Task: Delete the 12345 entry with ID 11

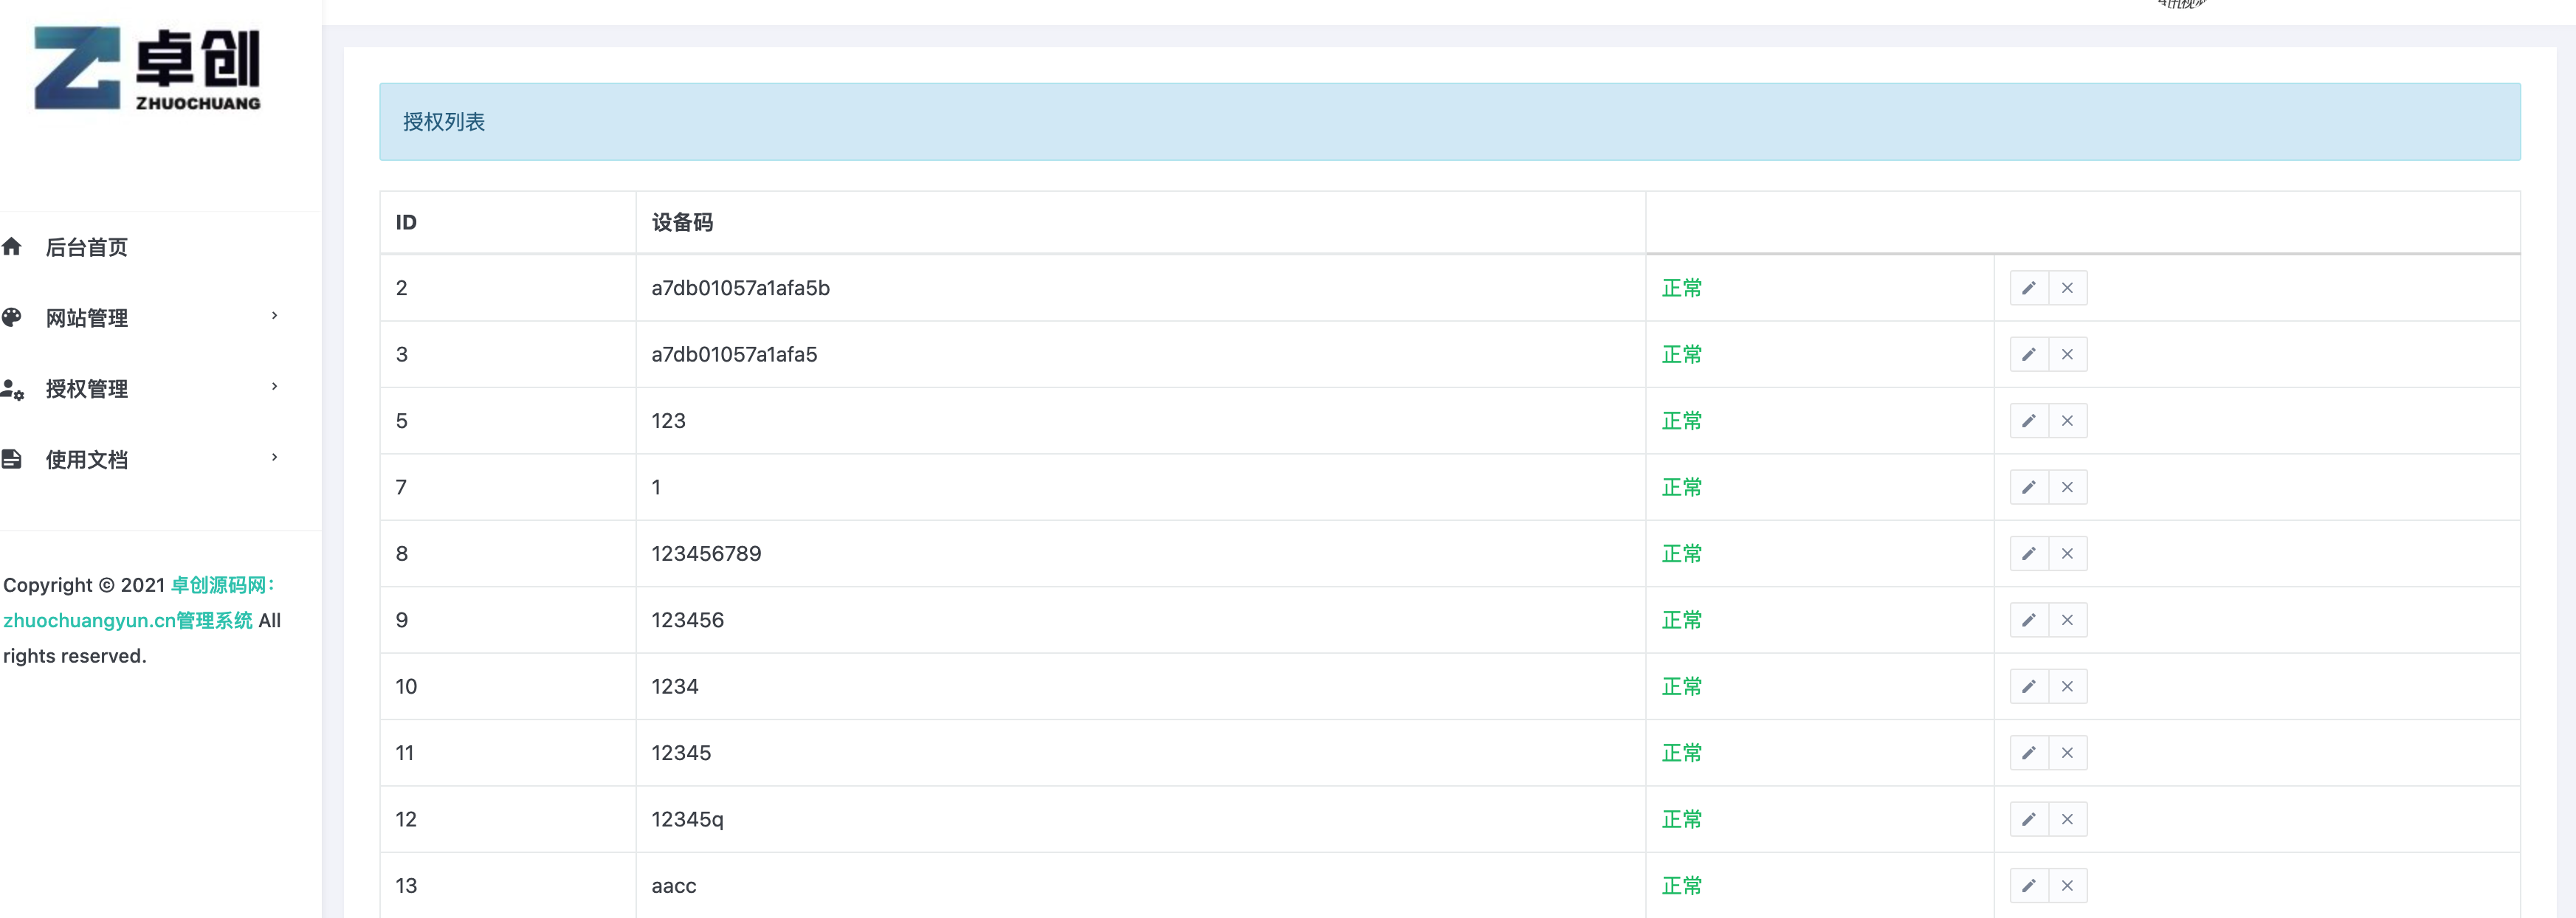Action: (2067, 753)
